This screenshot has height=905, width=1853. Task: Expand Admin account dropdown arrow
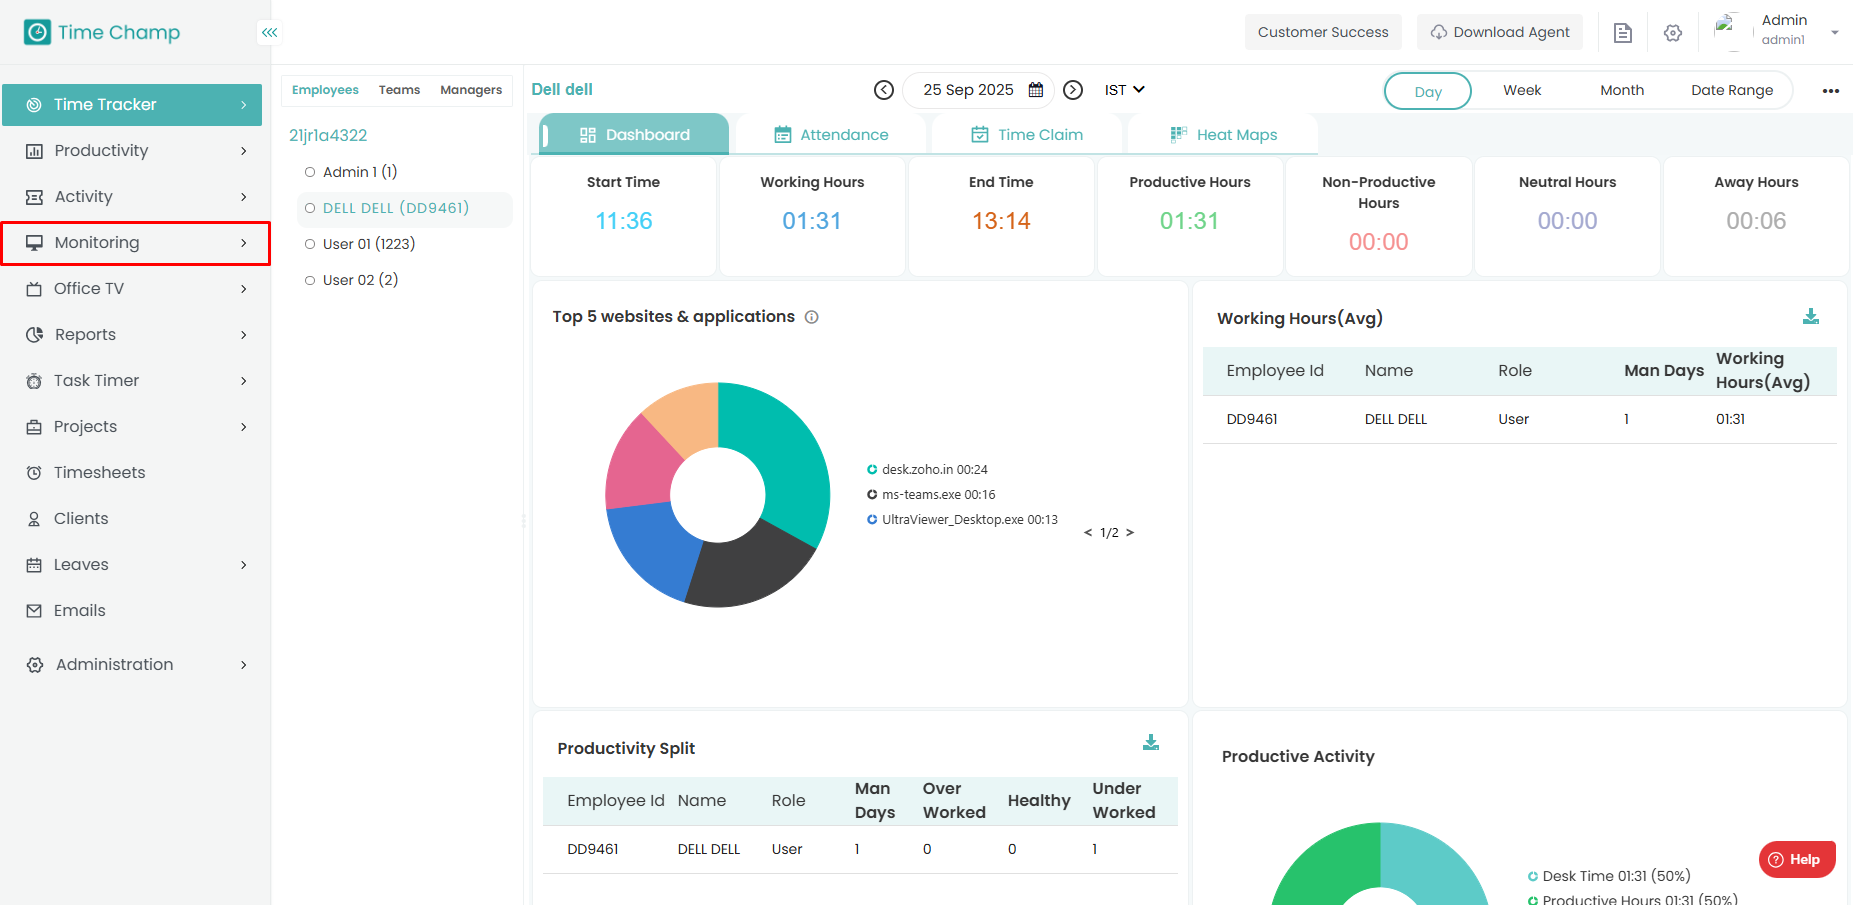coord(1835,32)
